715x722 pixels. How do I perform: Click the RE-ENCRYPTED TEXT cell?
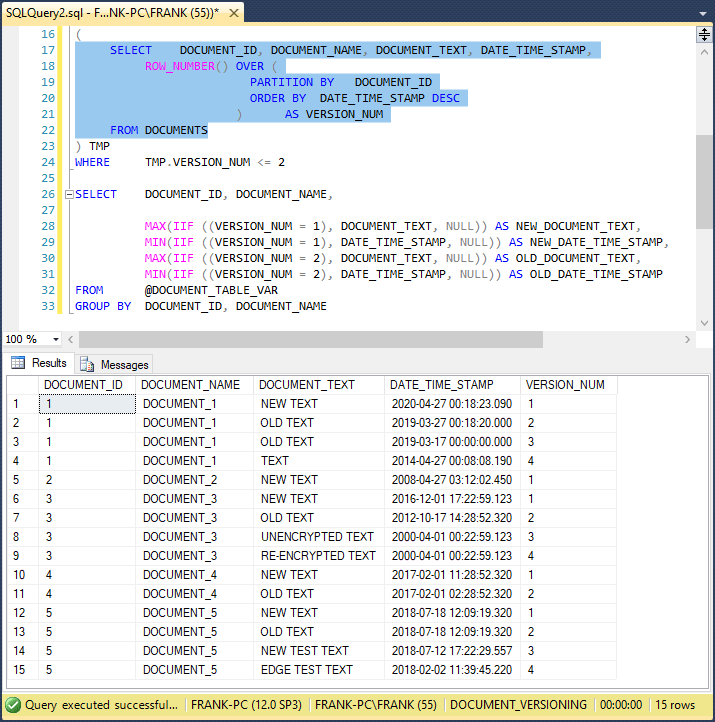pyautogui.click(x=319, y=556)
